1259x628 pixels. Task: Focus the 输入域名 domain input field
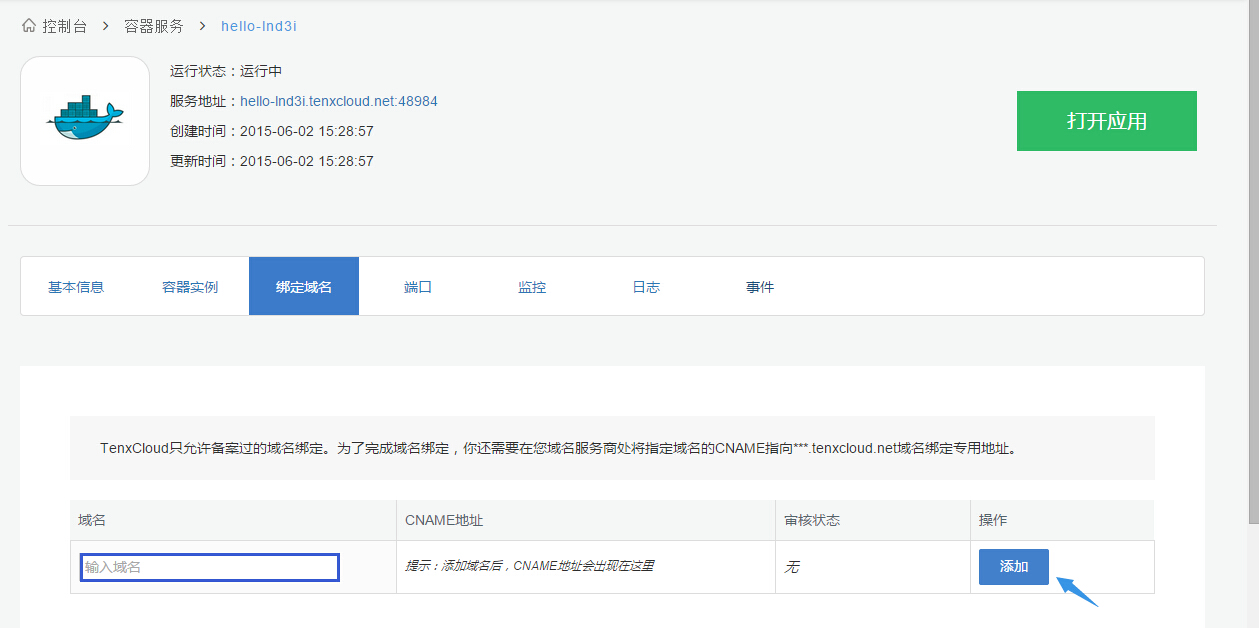[x=210, y=567]
